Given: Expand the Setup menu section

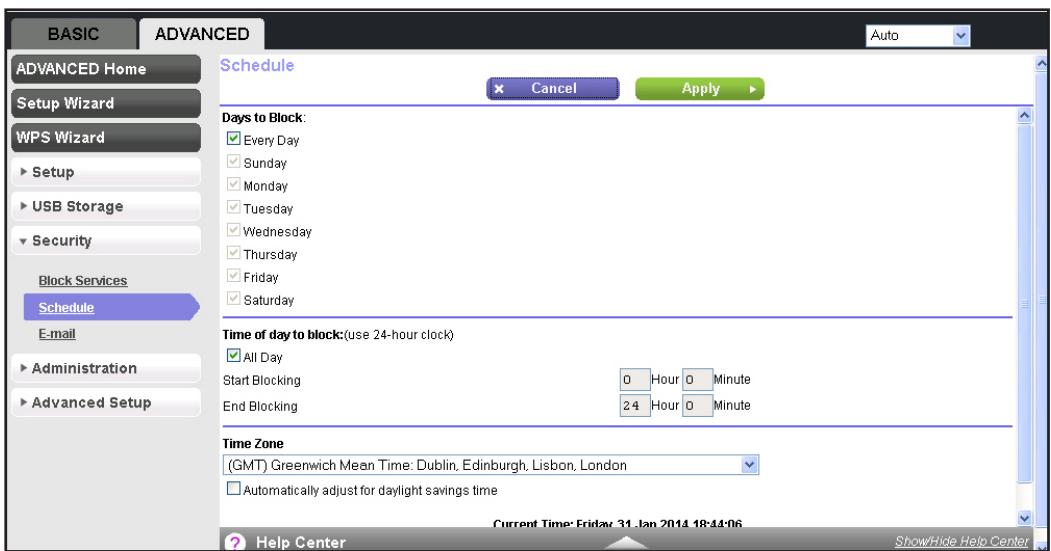Looking at the screenshot, I should [106, 172].
